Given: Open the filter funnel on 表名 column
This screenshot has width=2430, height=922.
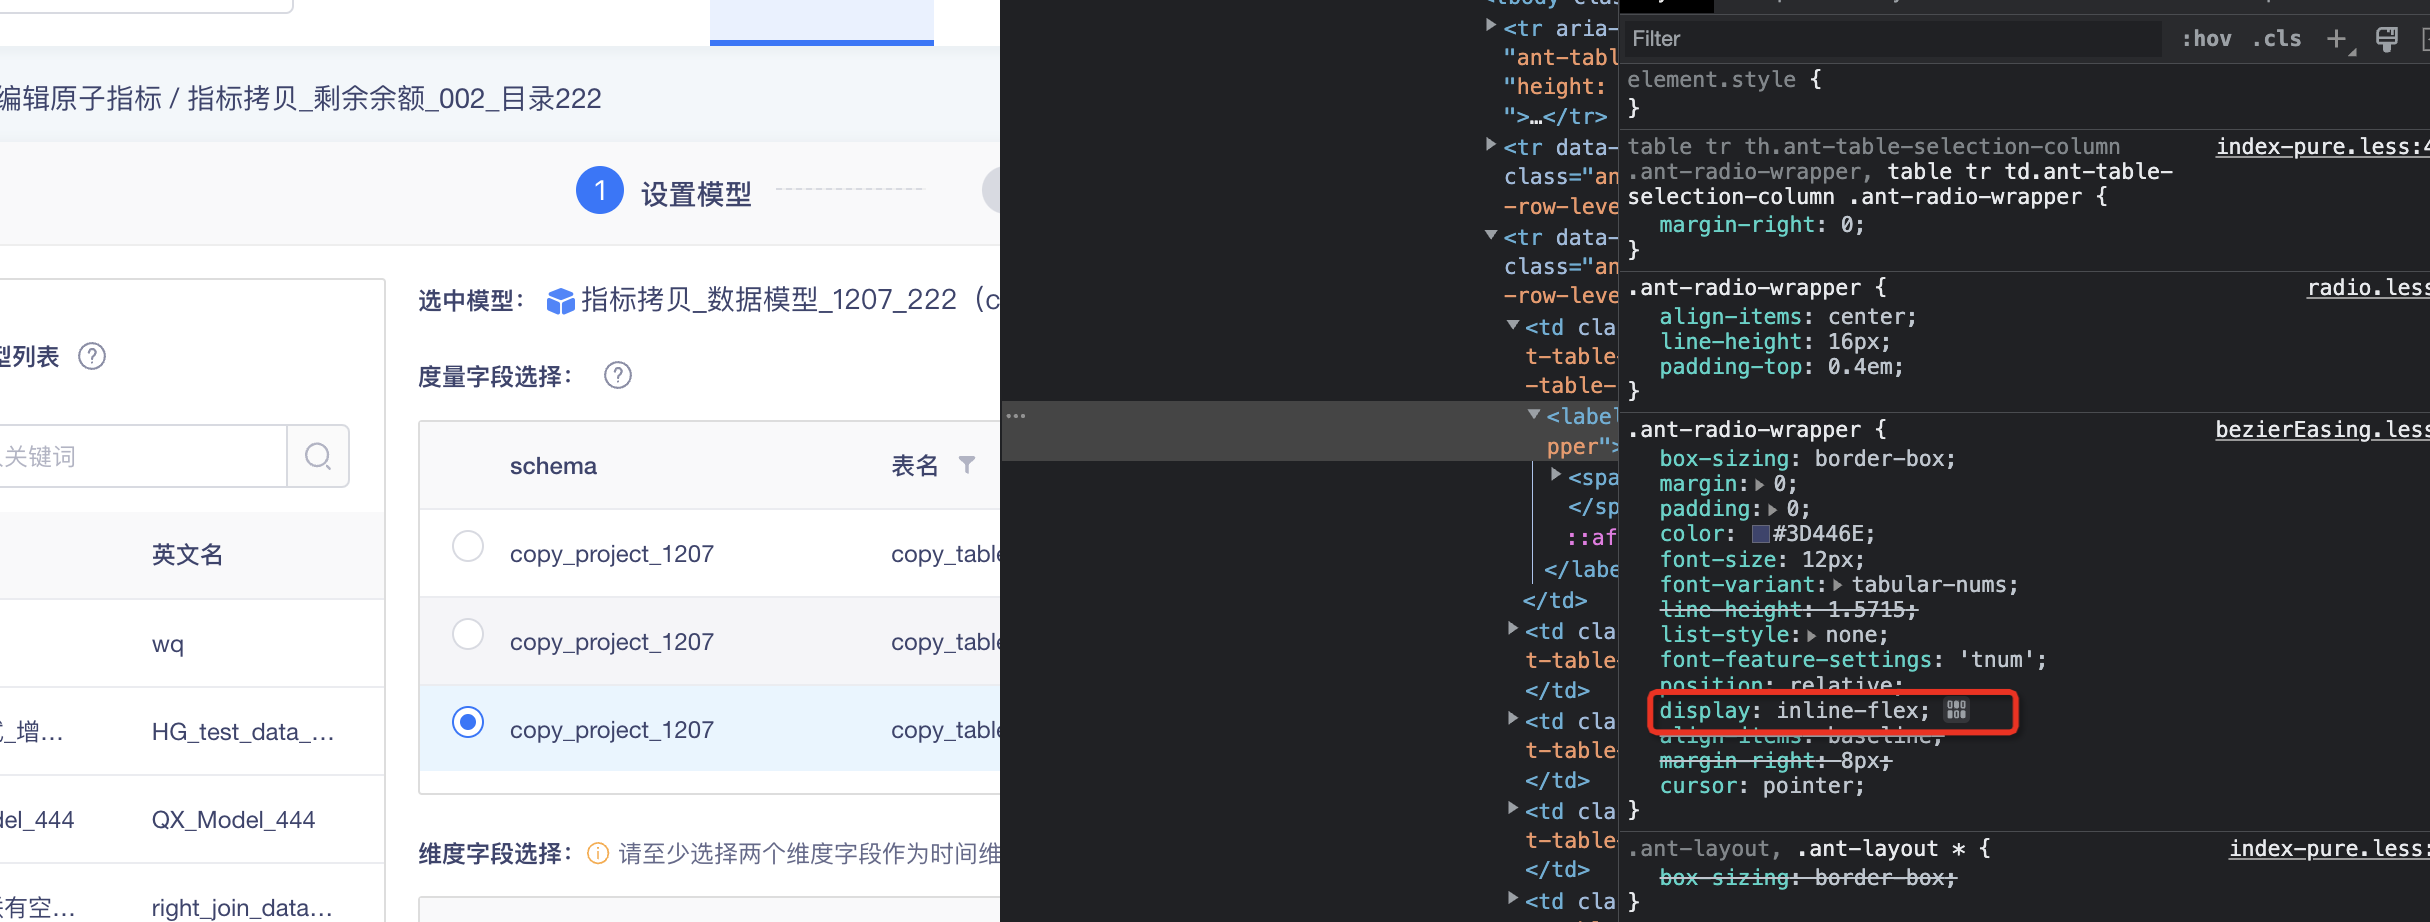Looking at the screenshot, I should click(967, 465).
